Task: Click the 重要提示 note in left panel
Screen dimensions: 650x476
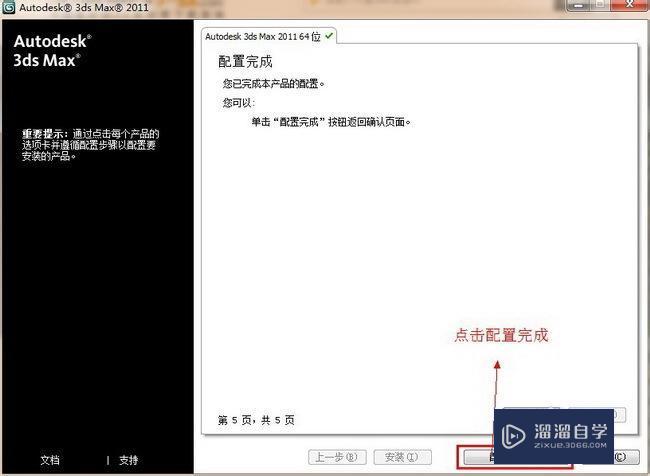Action: 90,145
